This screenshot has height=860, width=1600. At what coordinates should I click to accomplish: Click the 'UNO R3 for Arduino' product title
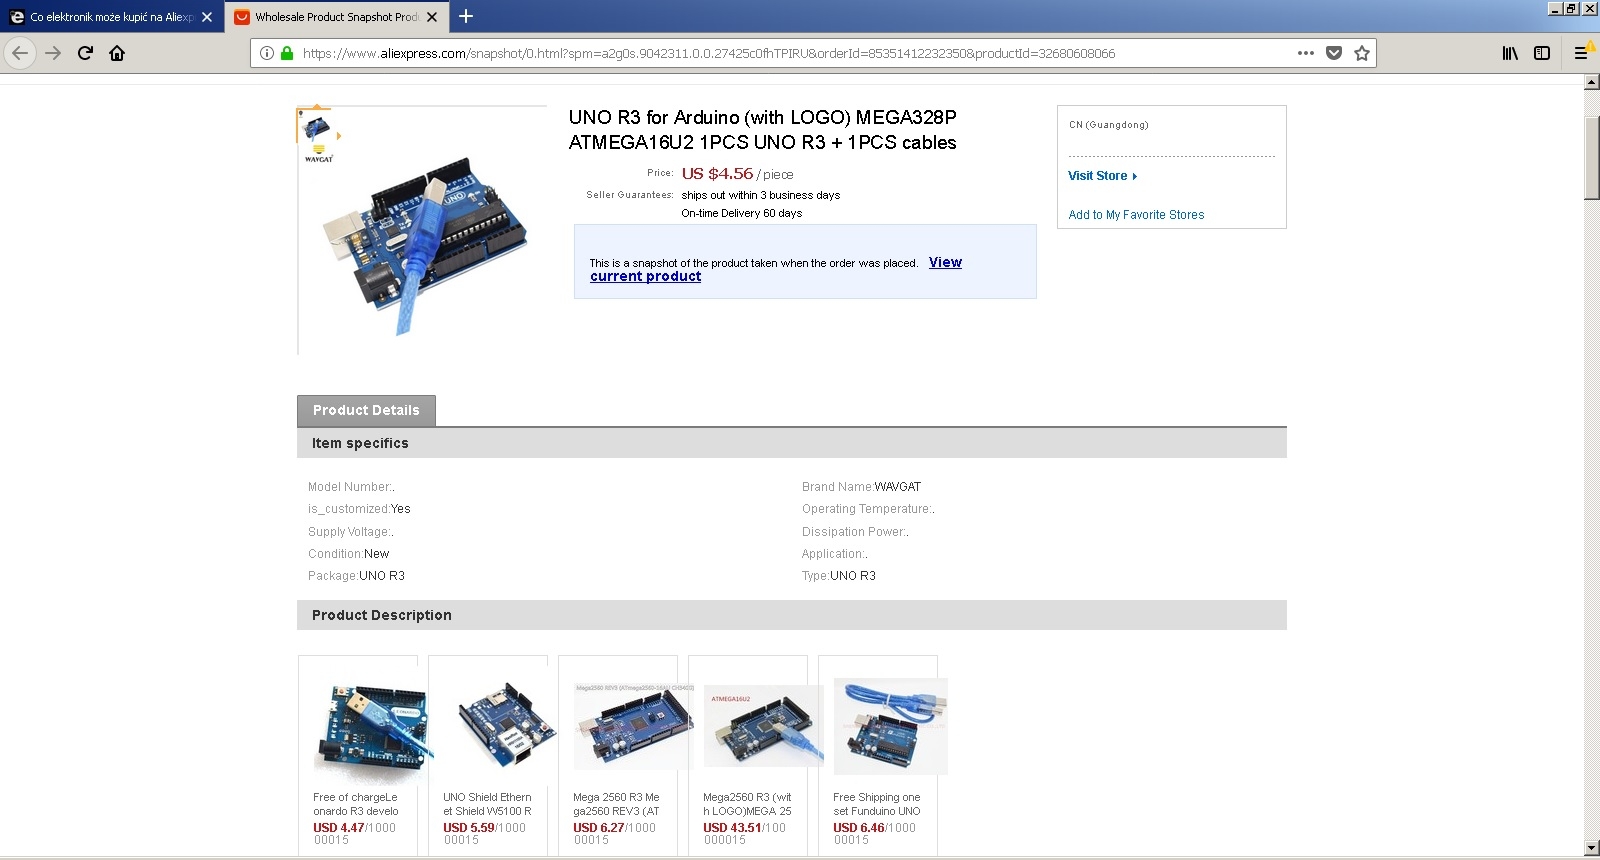click(762, 130)
